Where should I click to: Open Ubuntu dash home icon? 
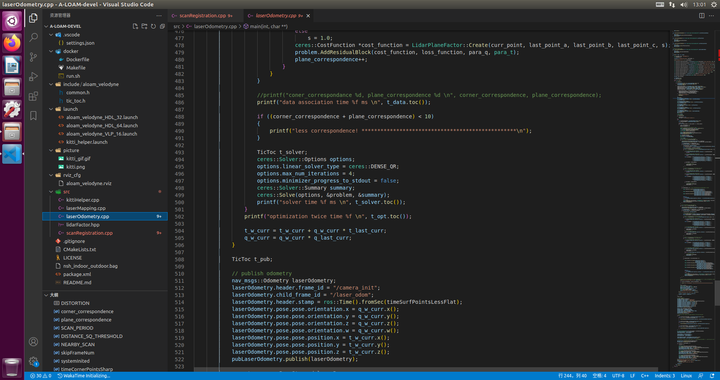point(12,21)
